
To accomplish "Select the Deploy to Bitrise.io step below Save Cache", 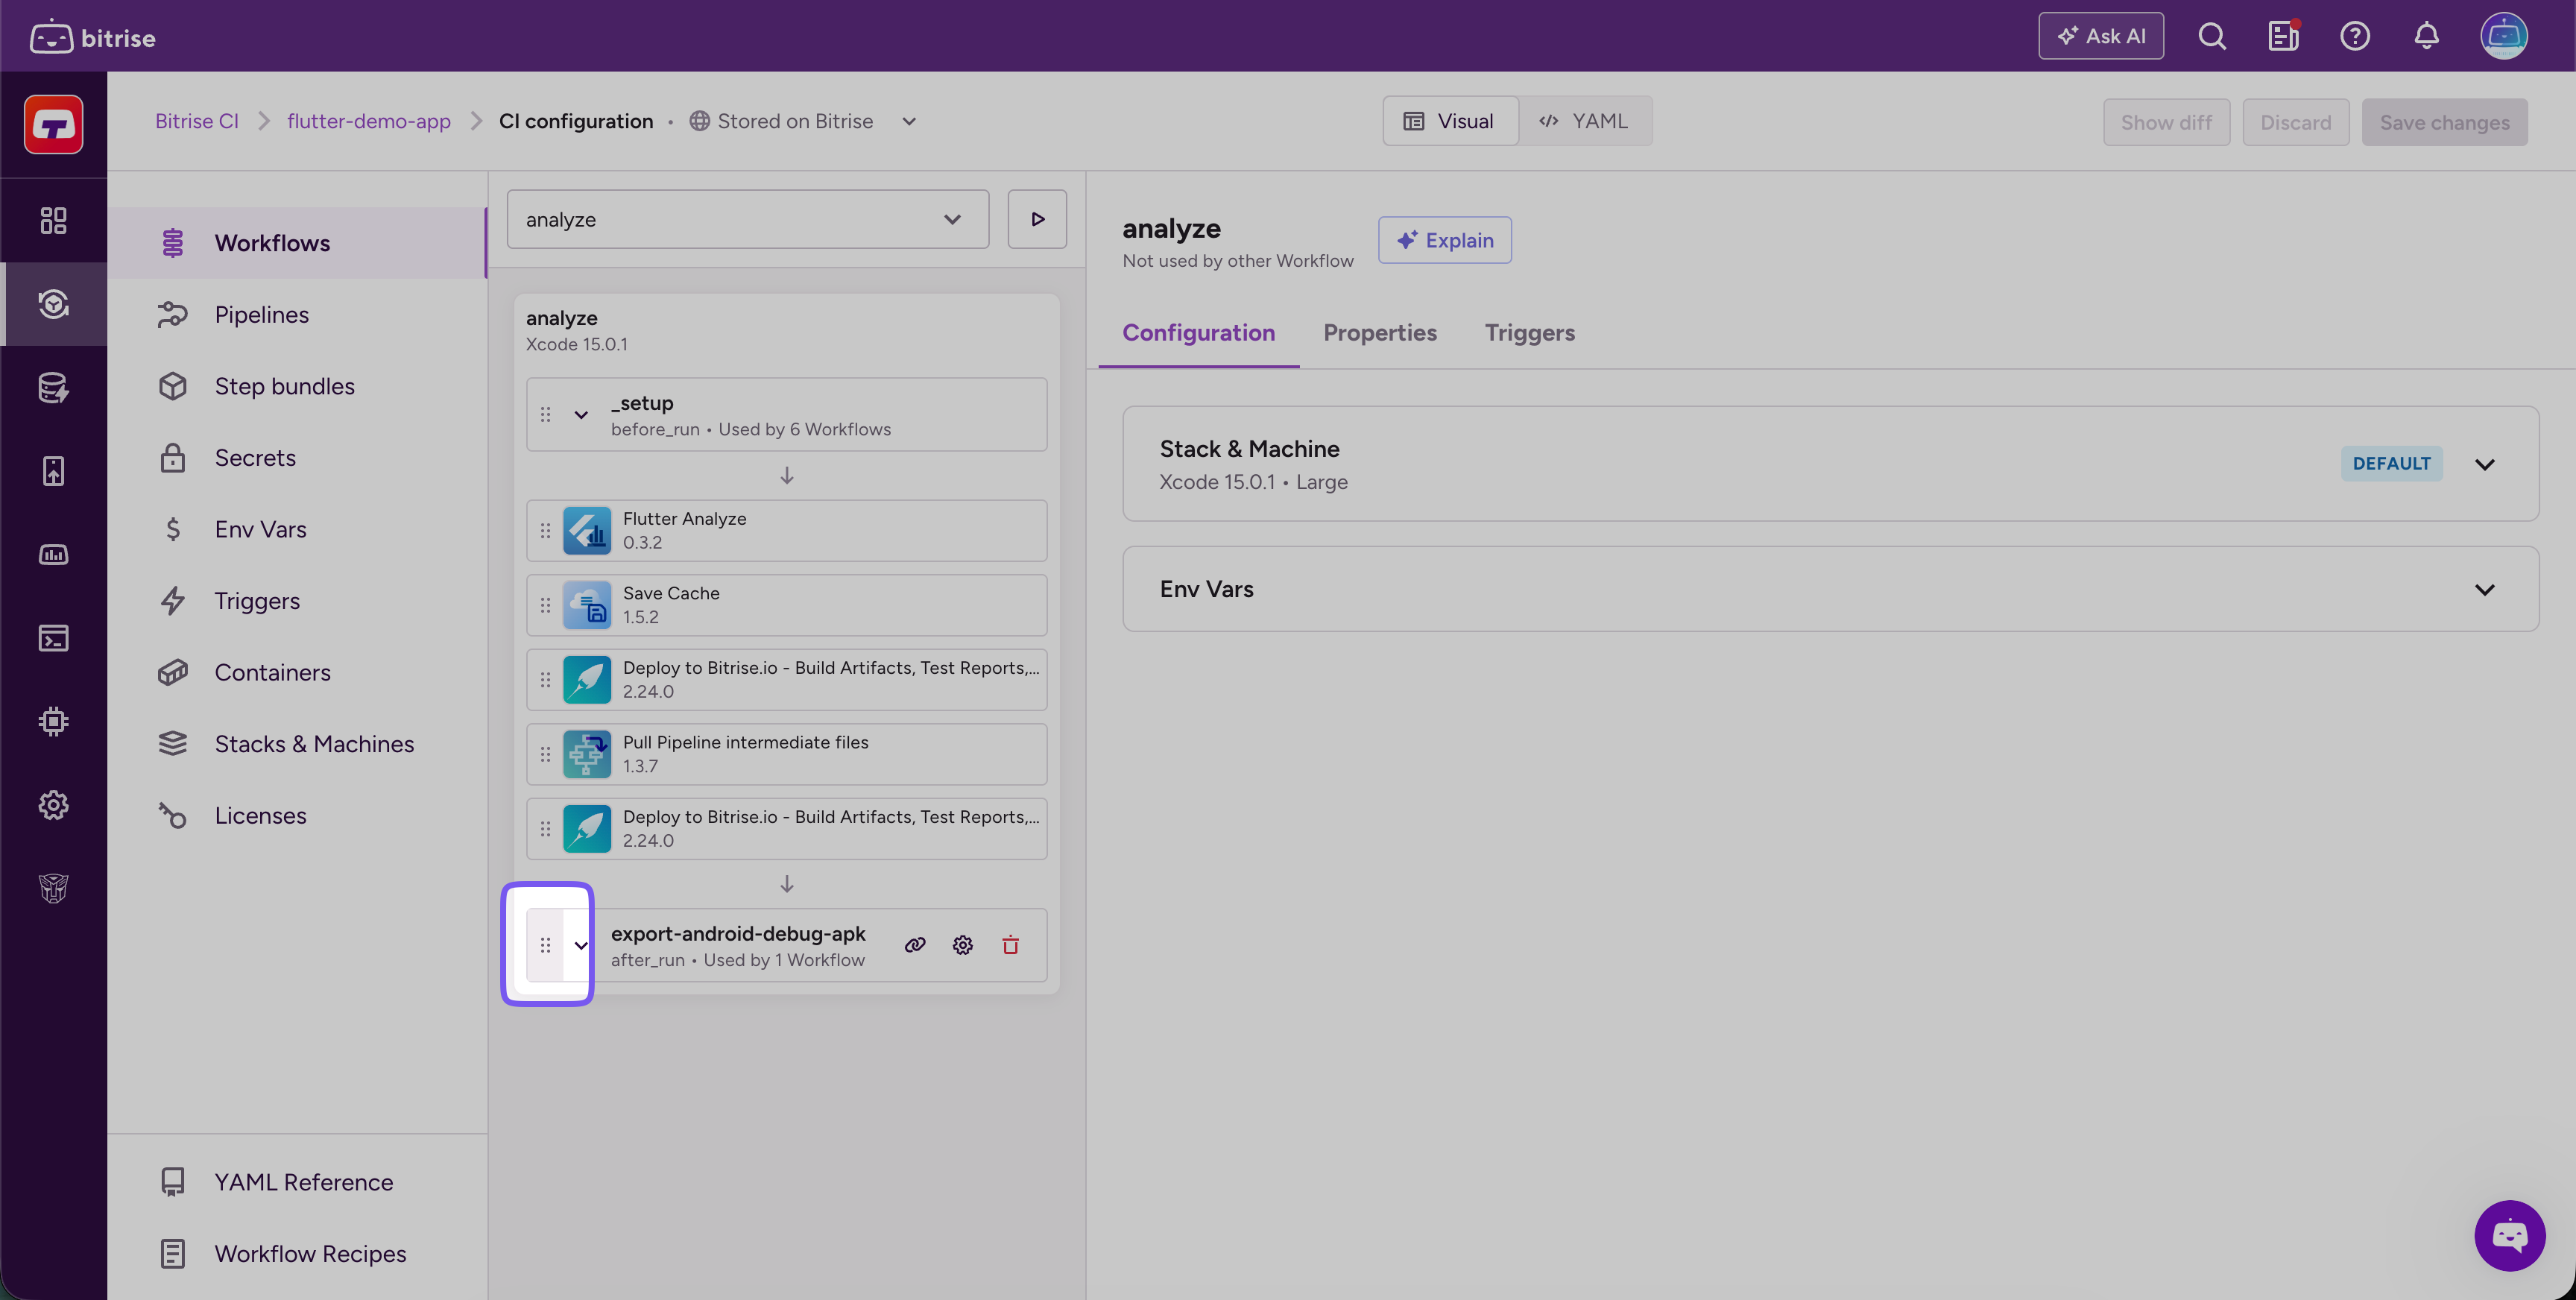I will pyautogui.click(x=787, y=680).
